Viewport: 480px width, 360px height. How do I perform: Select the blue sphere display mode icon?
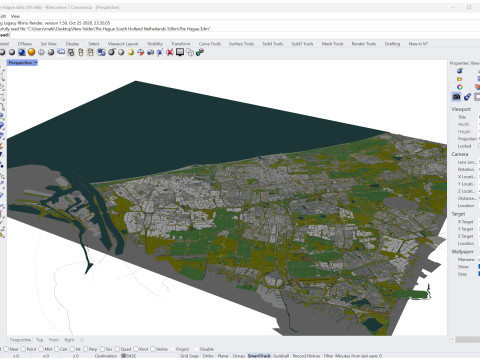22,52
